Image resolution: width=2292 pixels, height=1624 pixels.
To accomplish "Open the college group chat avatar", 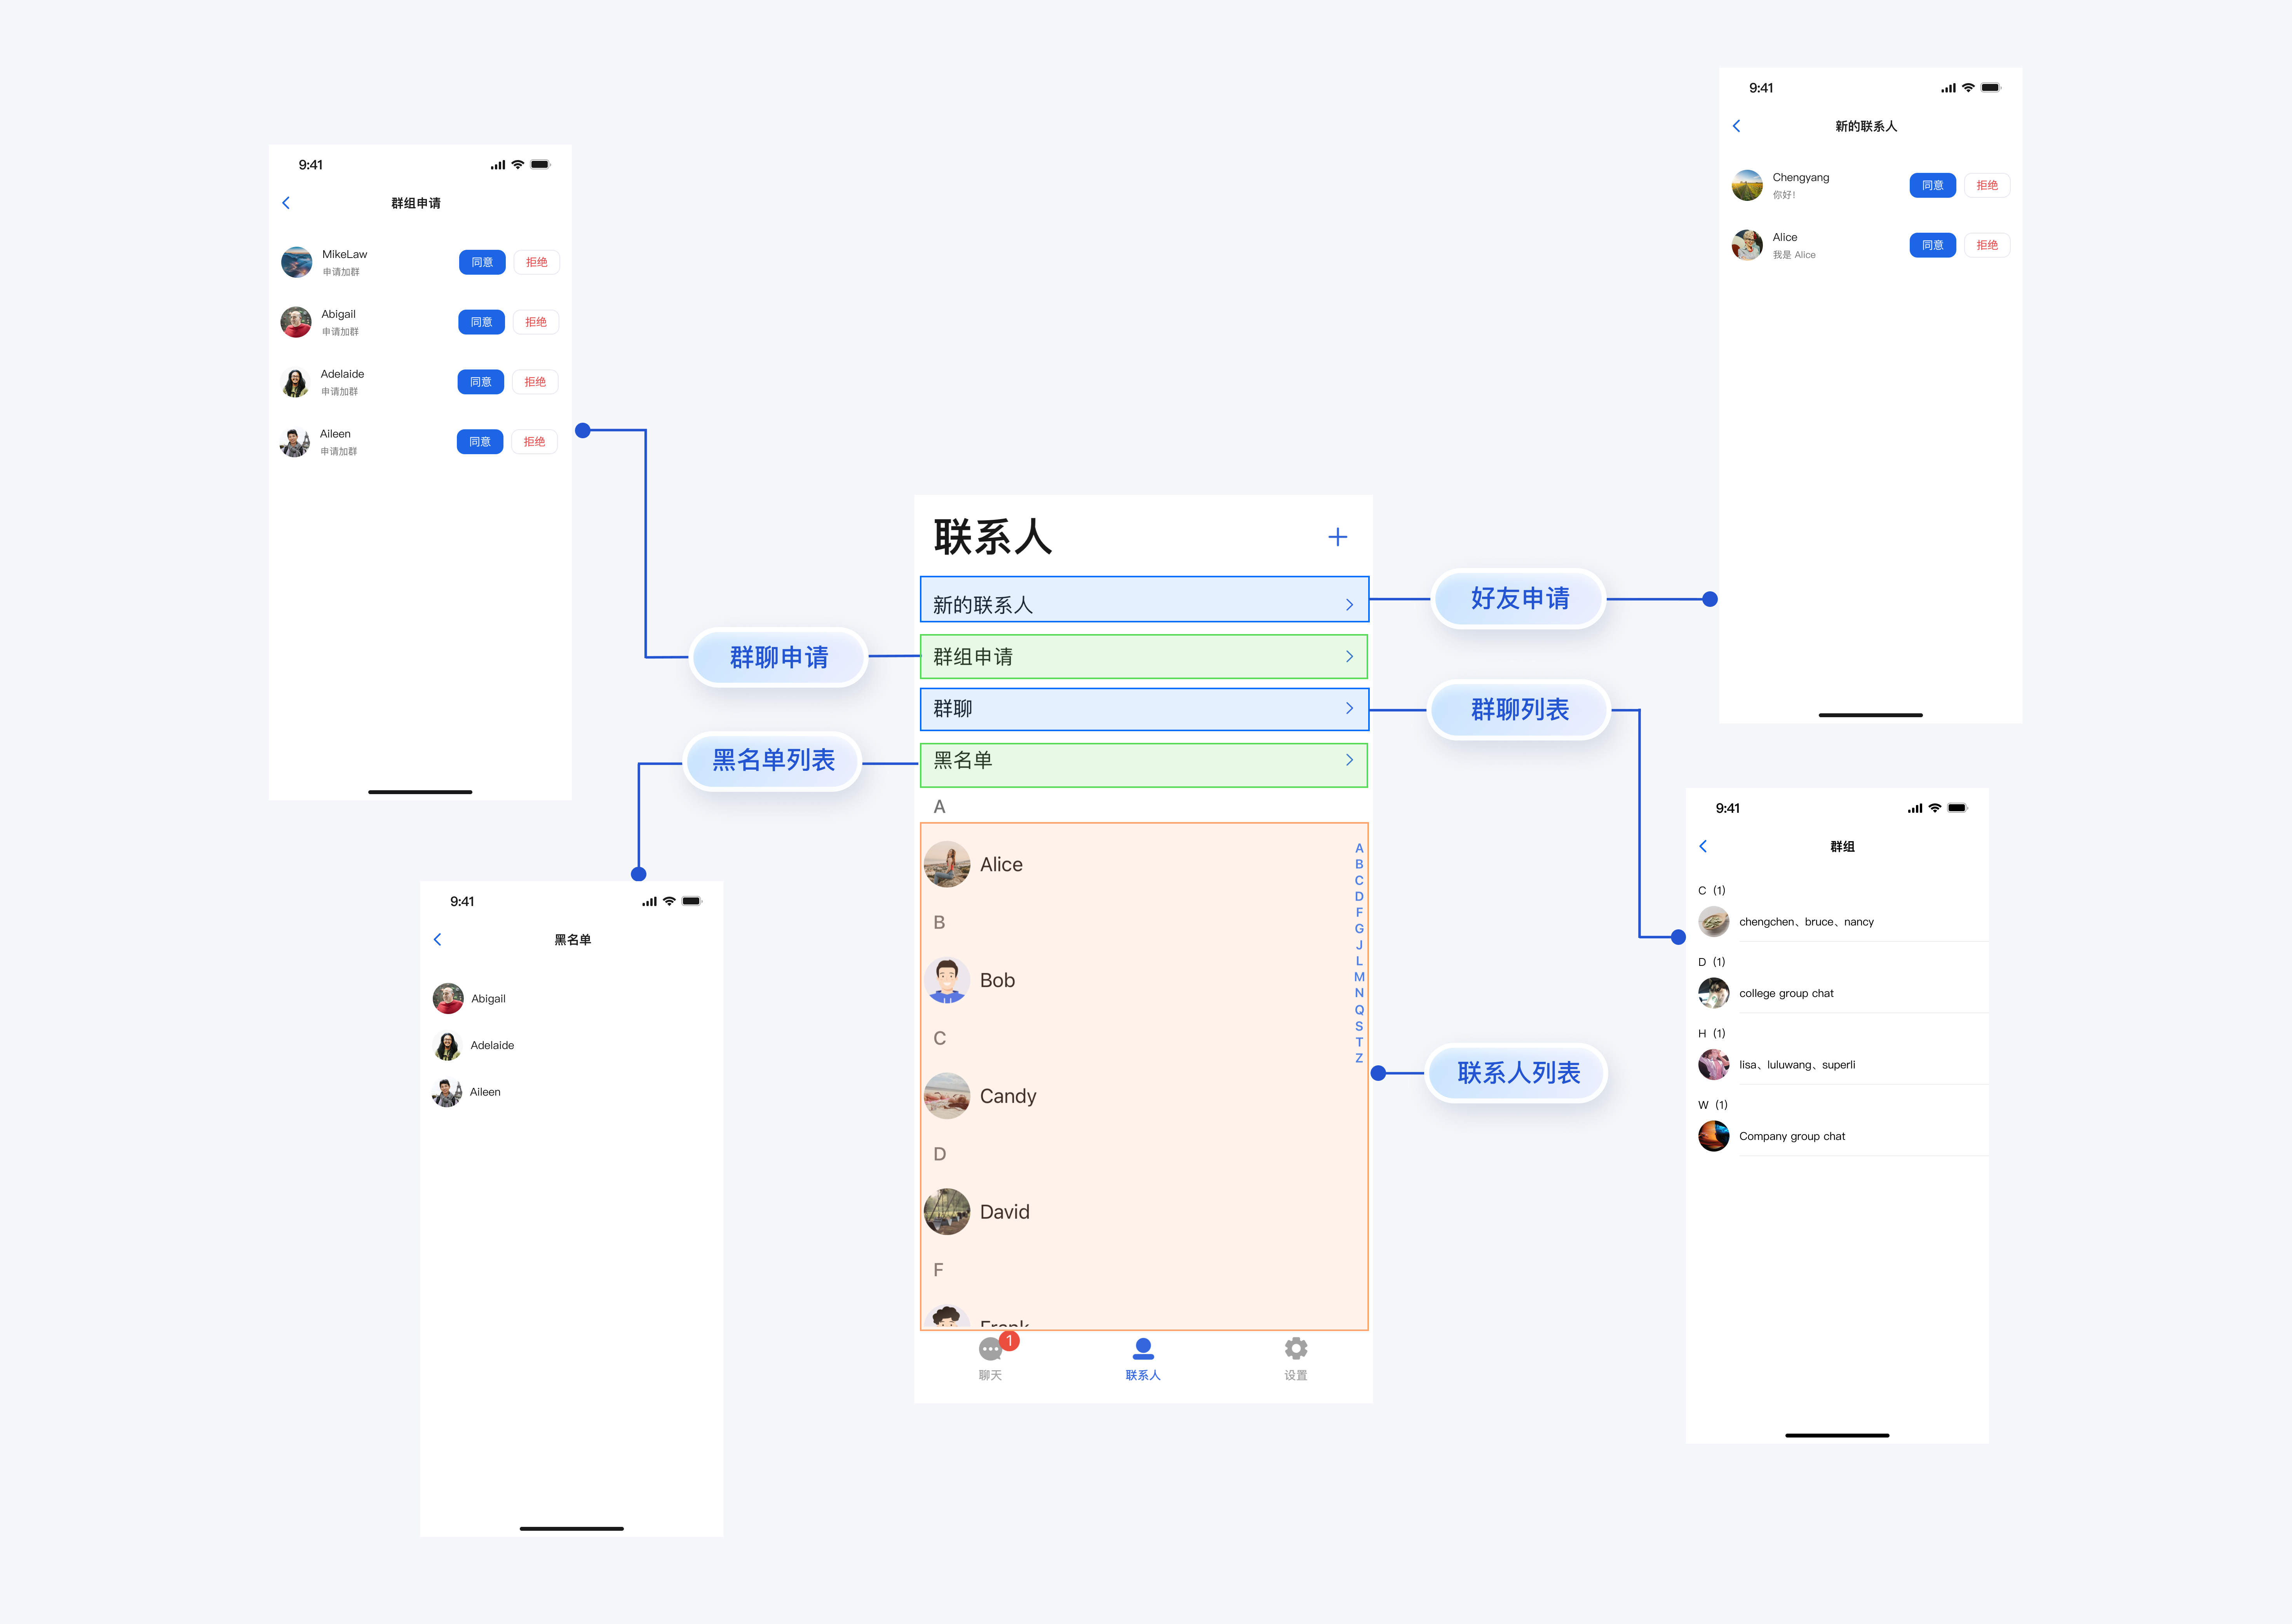I will click(x=1713, y=993).
